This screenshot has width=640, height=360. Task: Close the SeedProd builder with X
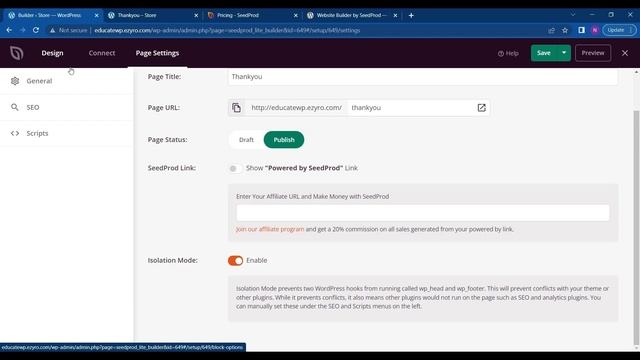[624, 53]
